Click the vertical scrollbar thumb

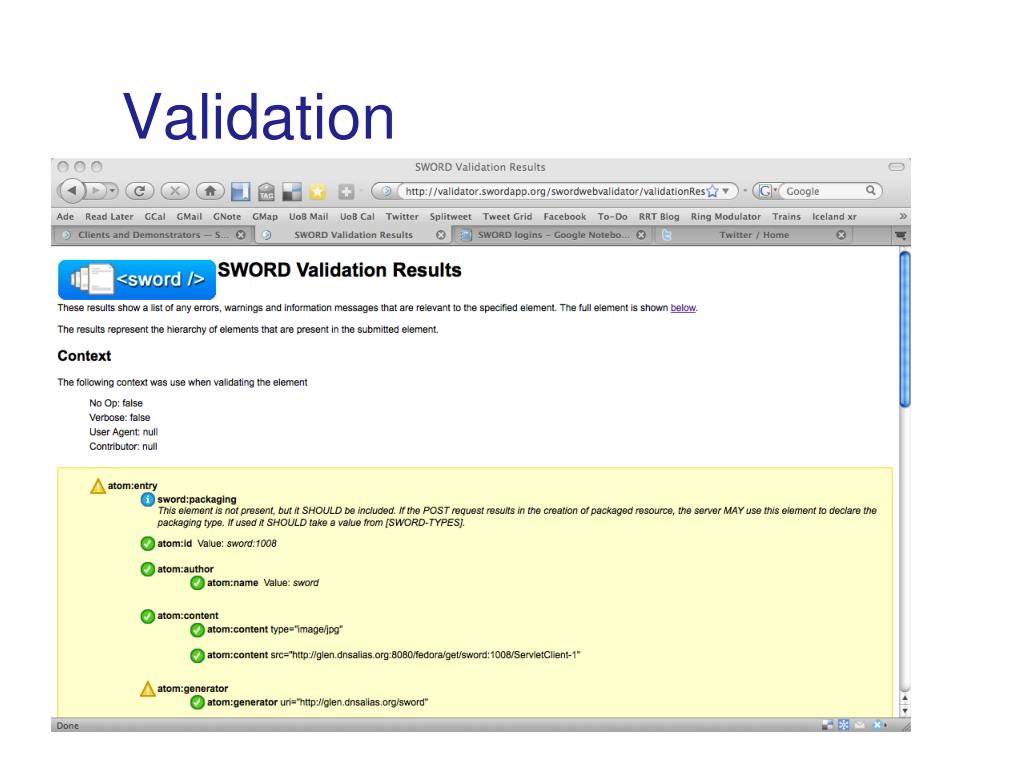[904, 329]
